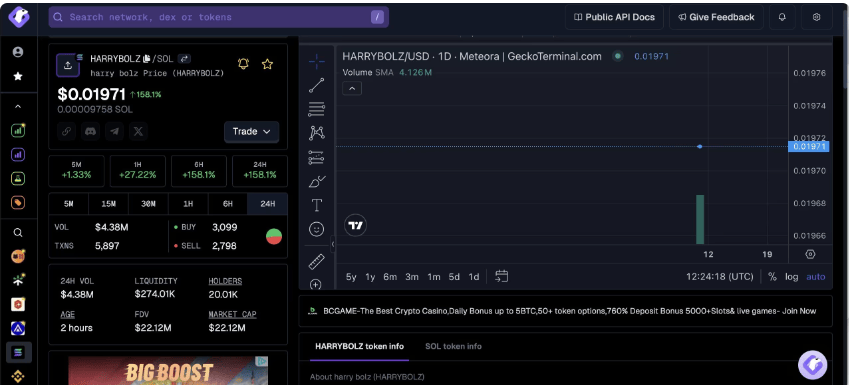Select the text annotation tool
The width and height of the screenshot is (849, 385).
pyautogui.click(x=317, y=205)
